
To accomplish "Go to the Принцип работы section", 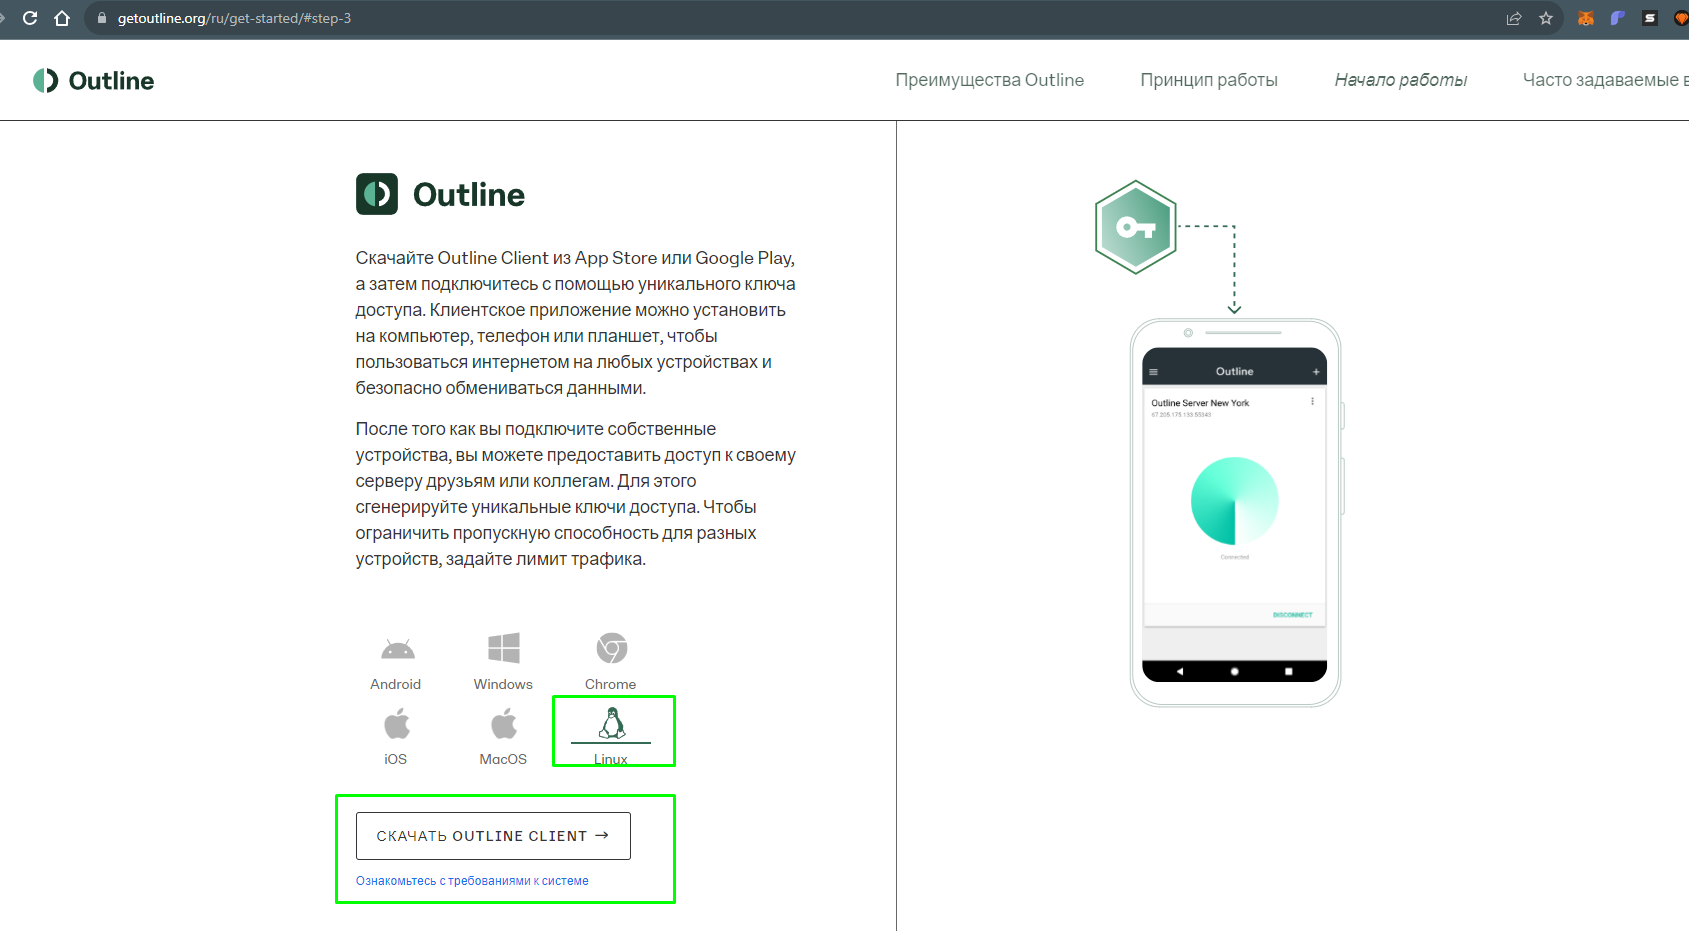I will point(1208,80).
